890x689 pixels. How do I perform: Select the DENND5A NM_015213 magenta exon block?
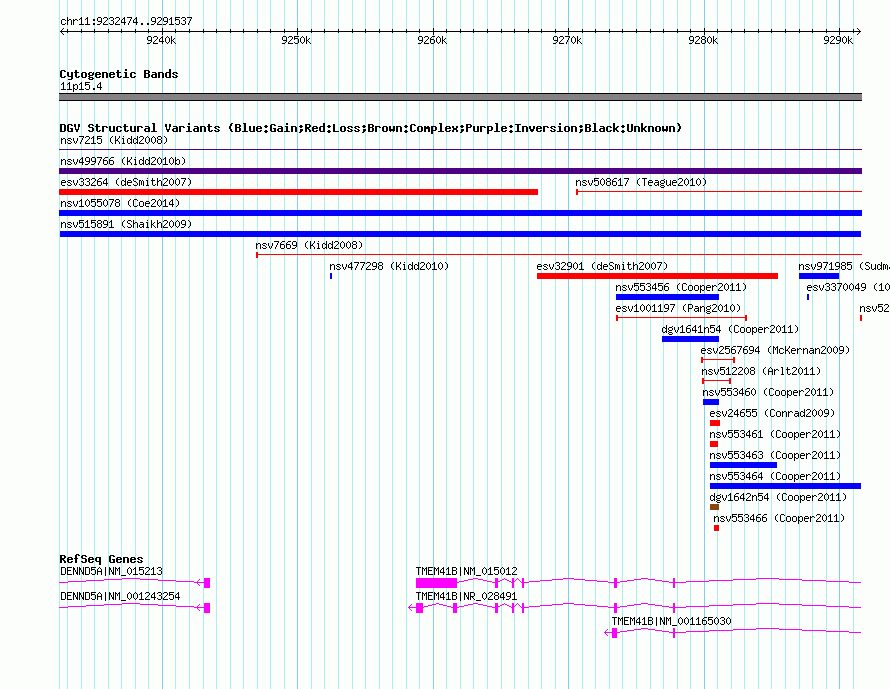(x=207, y=583)
